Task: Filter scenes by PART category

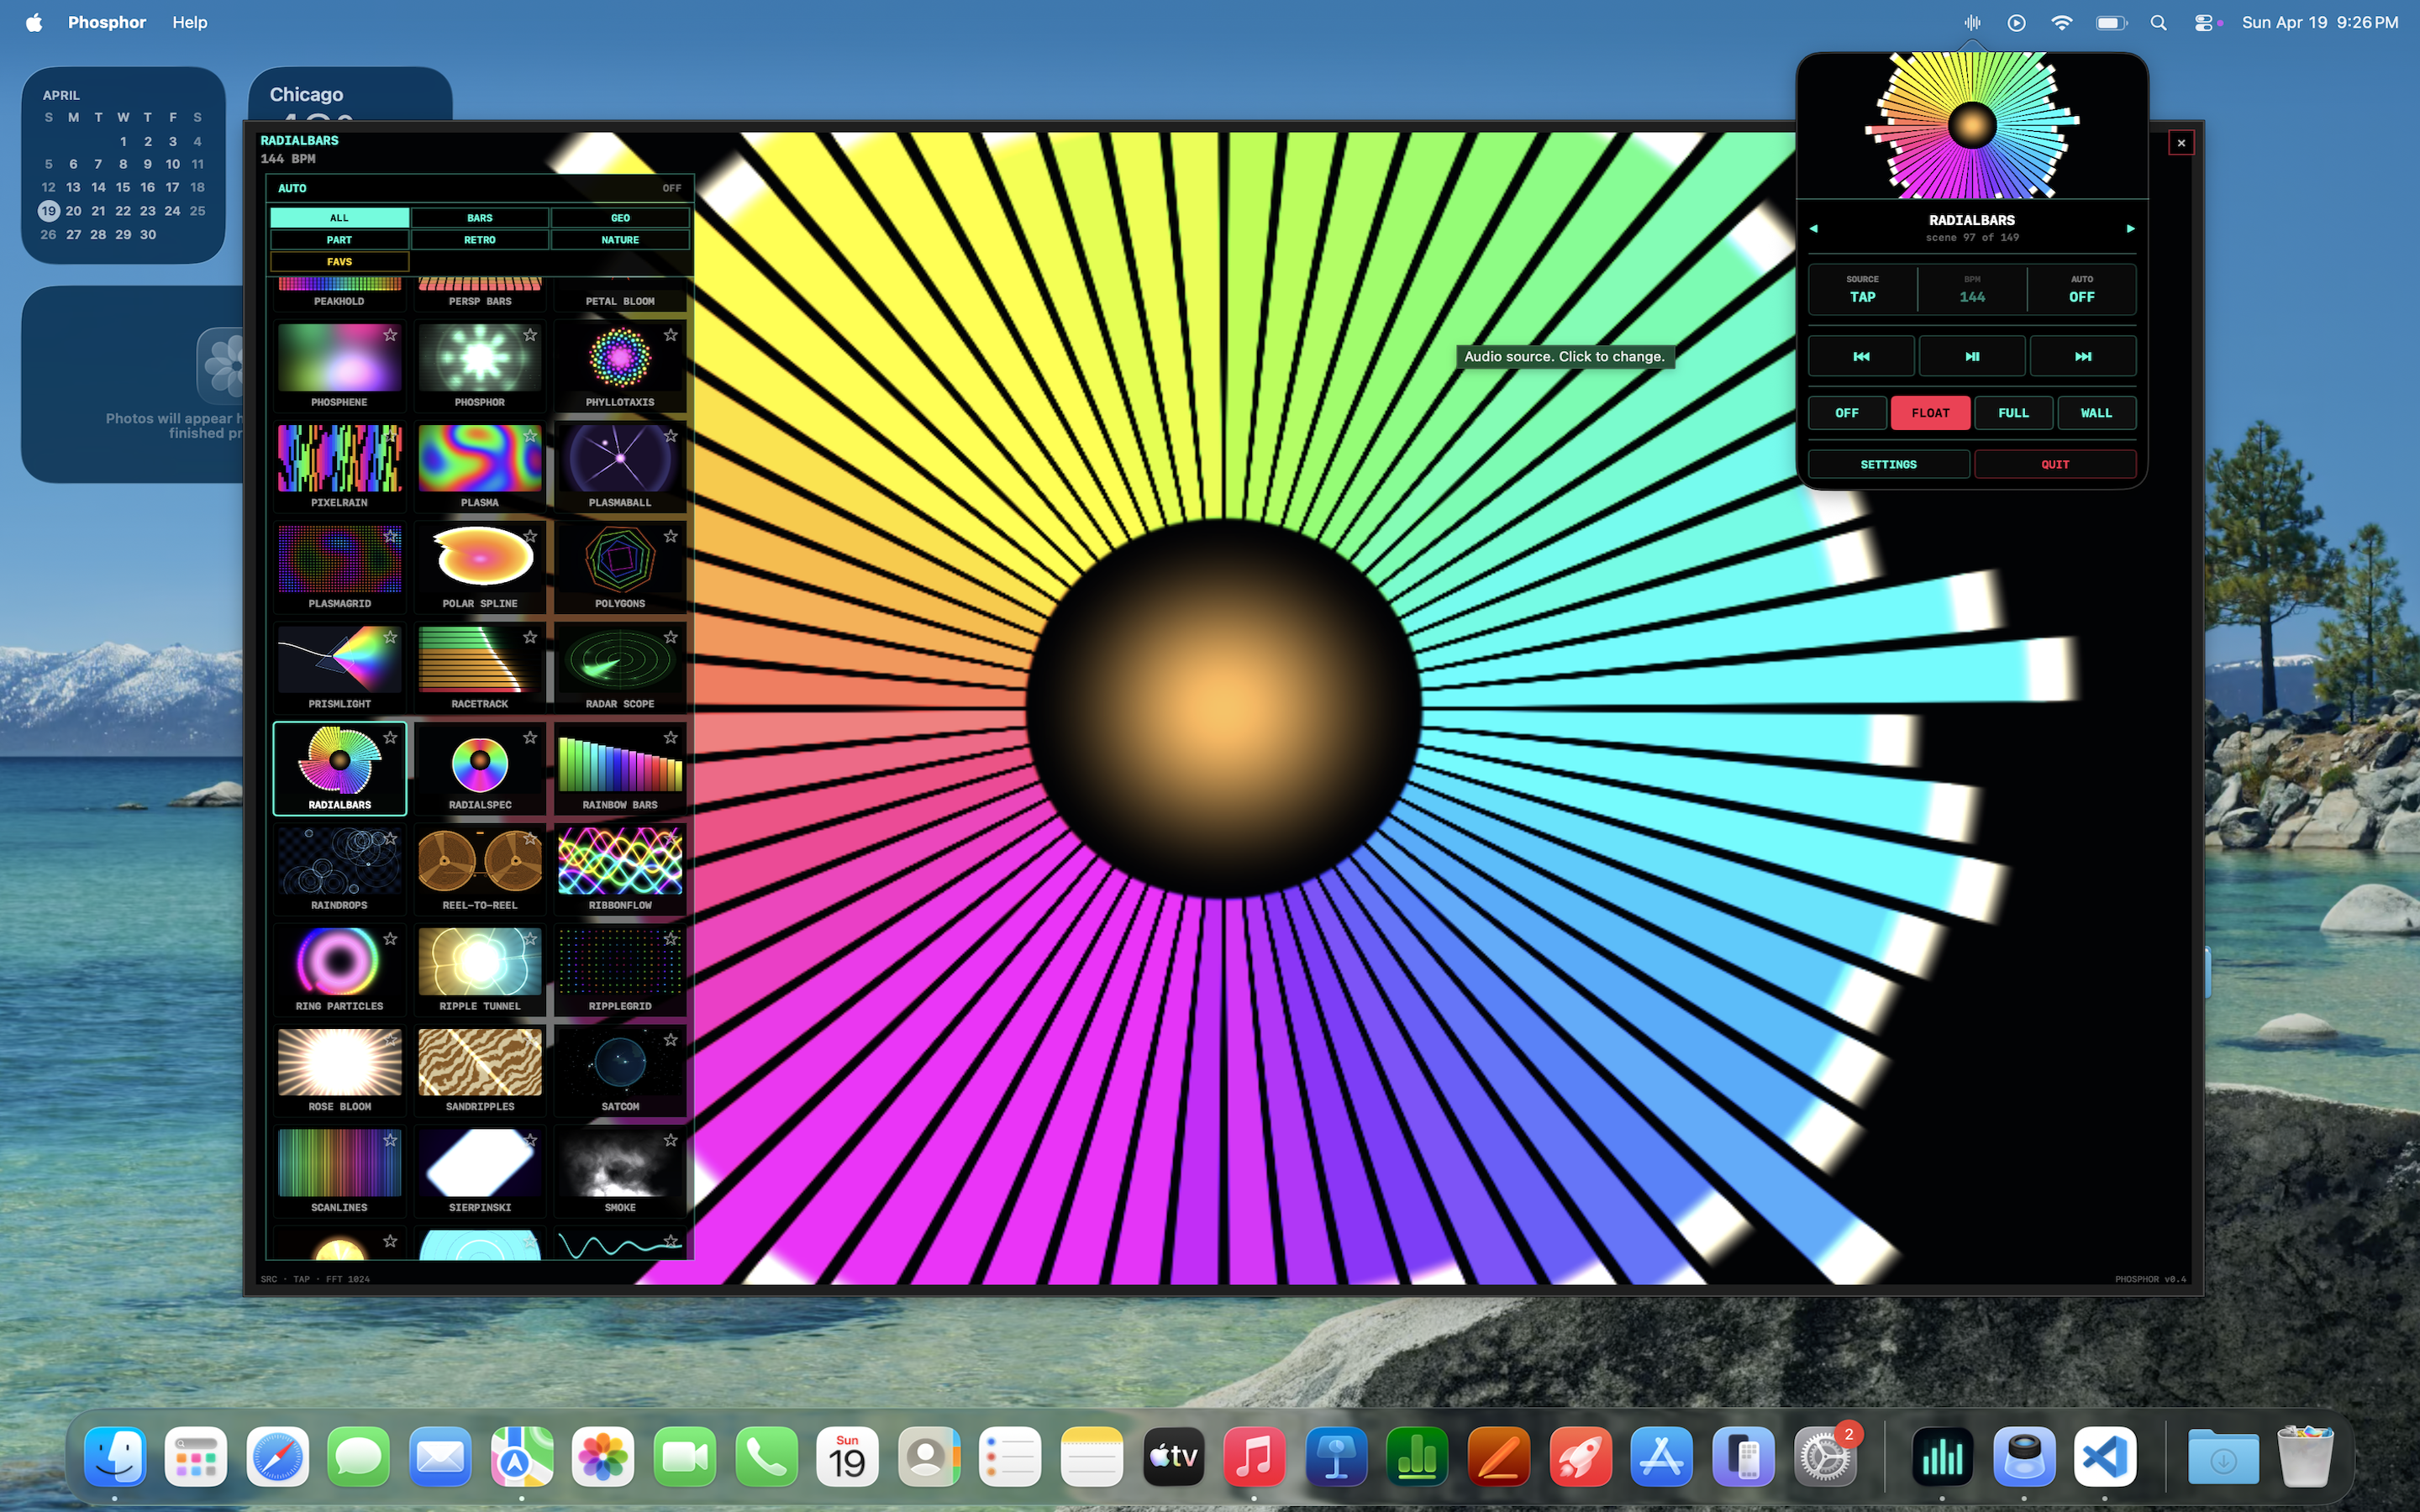Action: pos(339,240)
